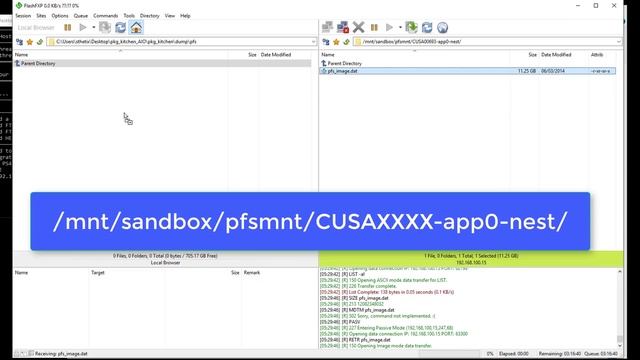The image size is (640, 360).
Task: Expand remote path dropdown list
Action: [x=619, y=42]
